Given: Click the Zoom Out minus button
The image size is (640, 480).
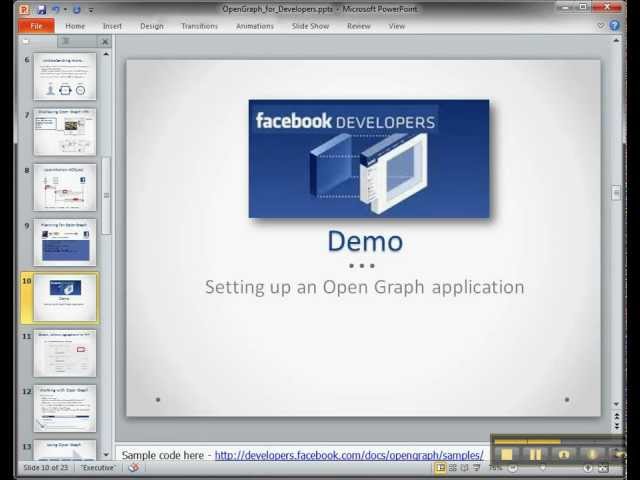Looking at the screenshot, I should tap(513, 468).
